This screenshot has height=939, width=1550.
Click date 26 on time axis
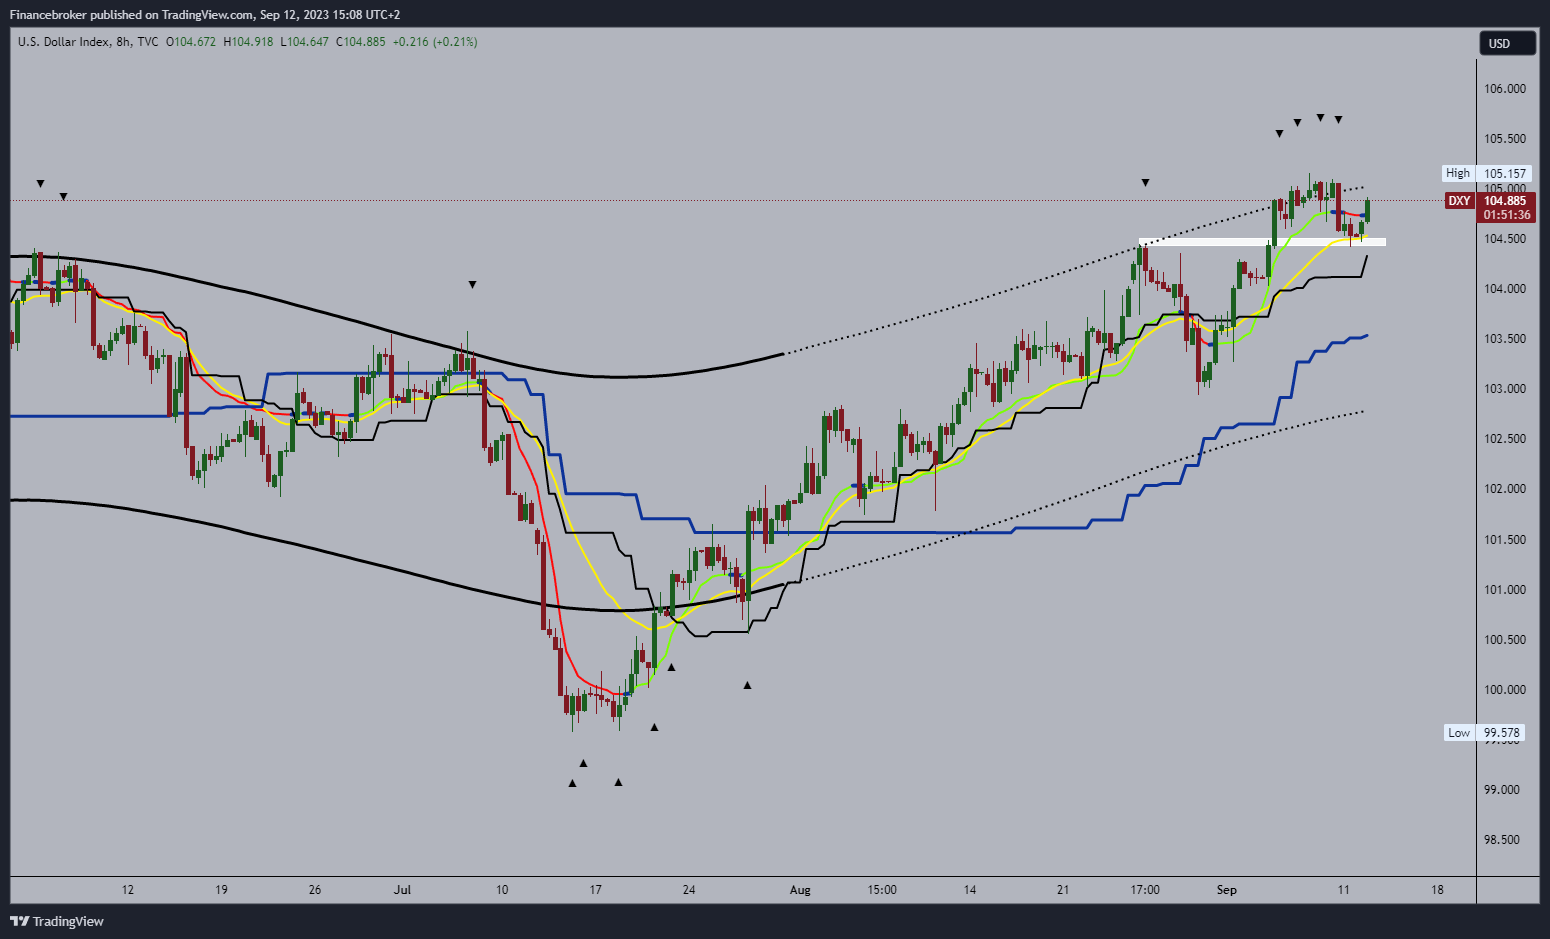(315, 890)
